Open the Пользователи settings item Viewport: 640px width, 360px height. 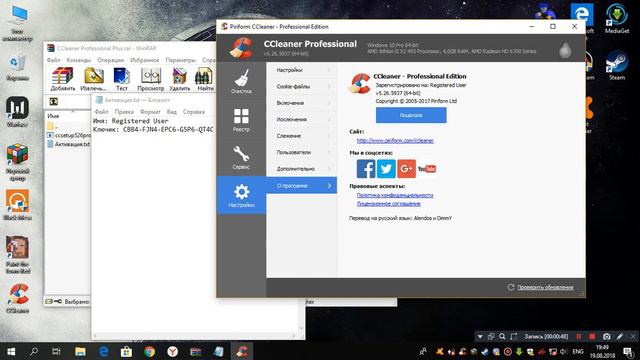tap(302, 152)
